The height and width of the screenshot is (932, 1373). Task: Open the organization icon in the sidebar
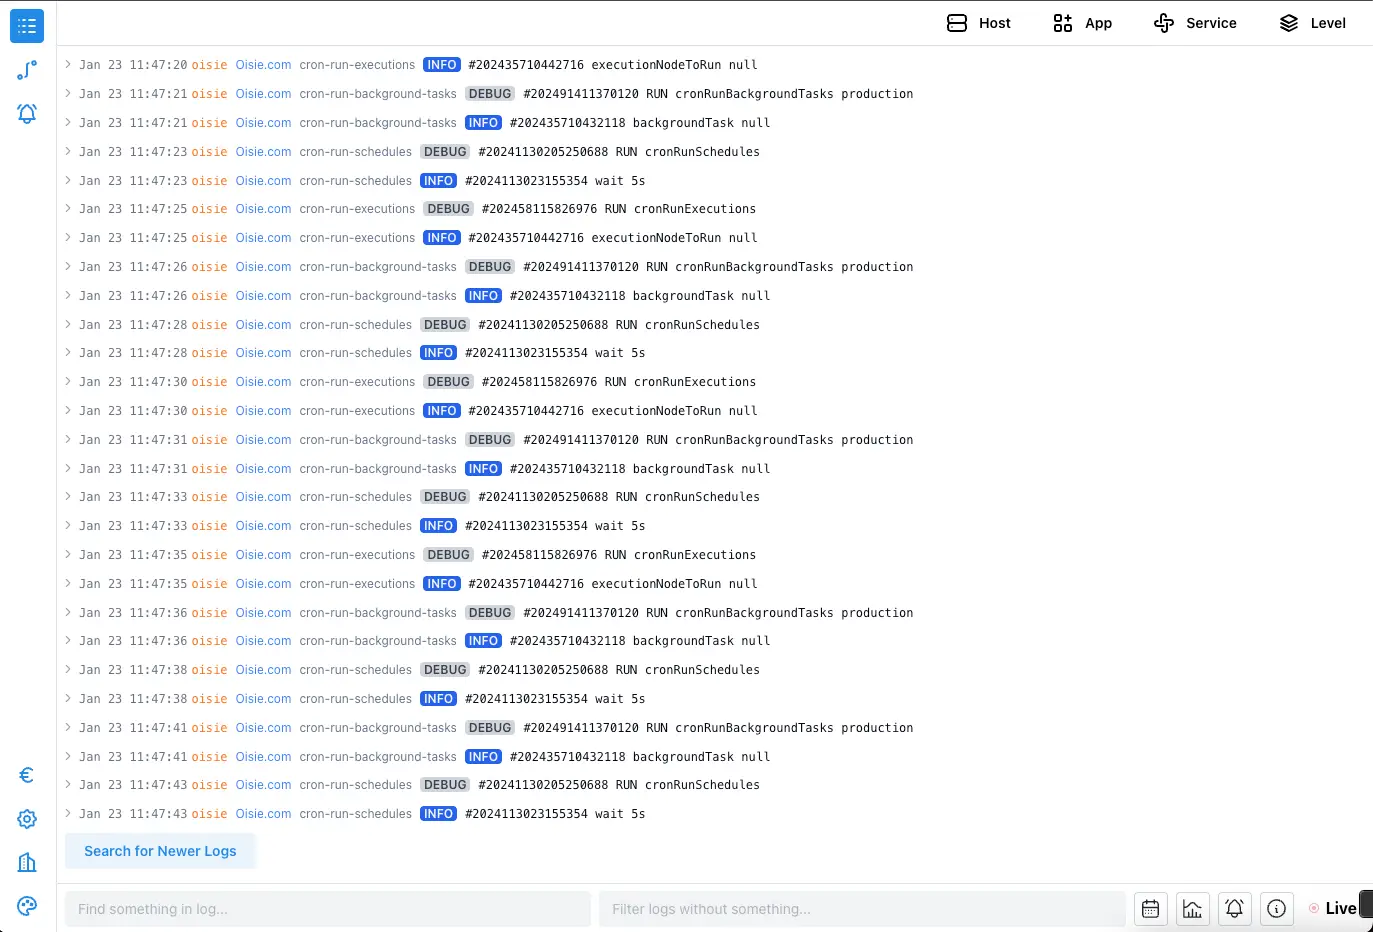tap(26, 861)
